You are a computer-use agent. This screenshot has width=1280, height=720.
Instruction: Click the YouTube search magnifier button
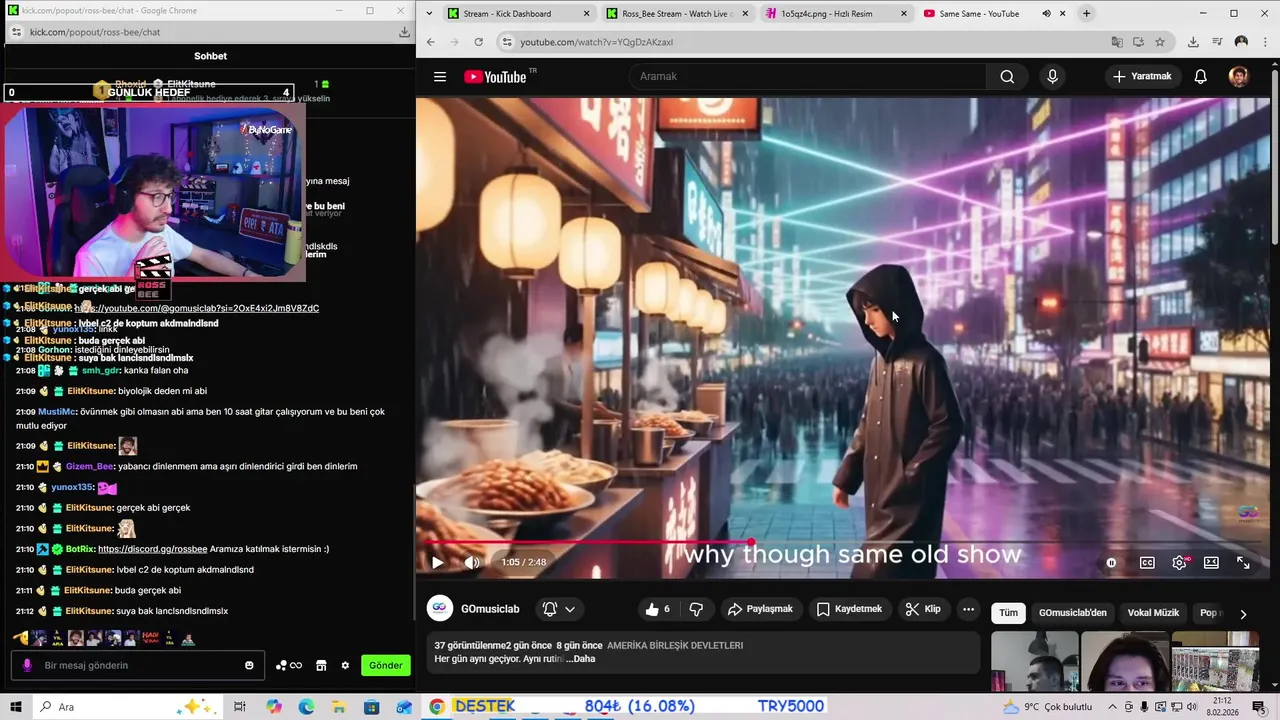tap(1007, 77)
